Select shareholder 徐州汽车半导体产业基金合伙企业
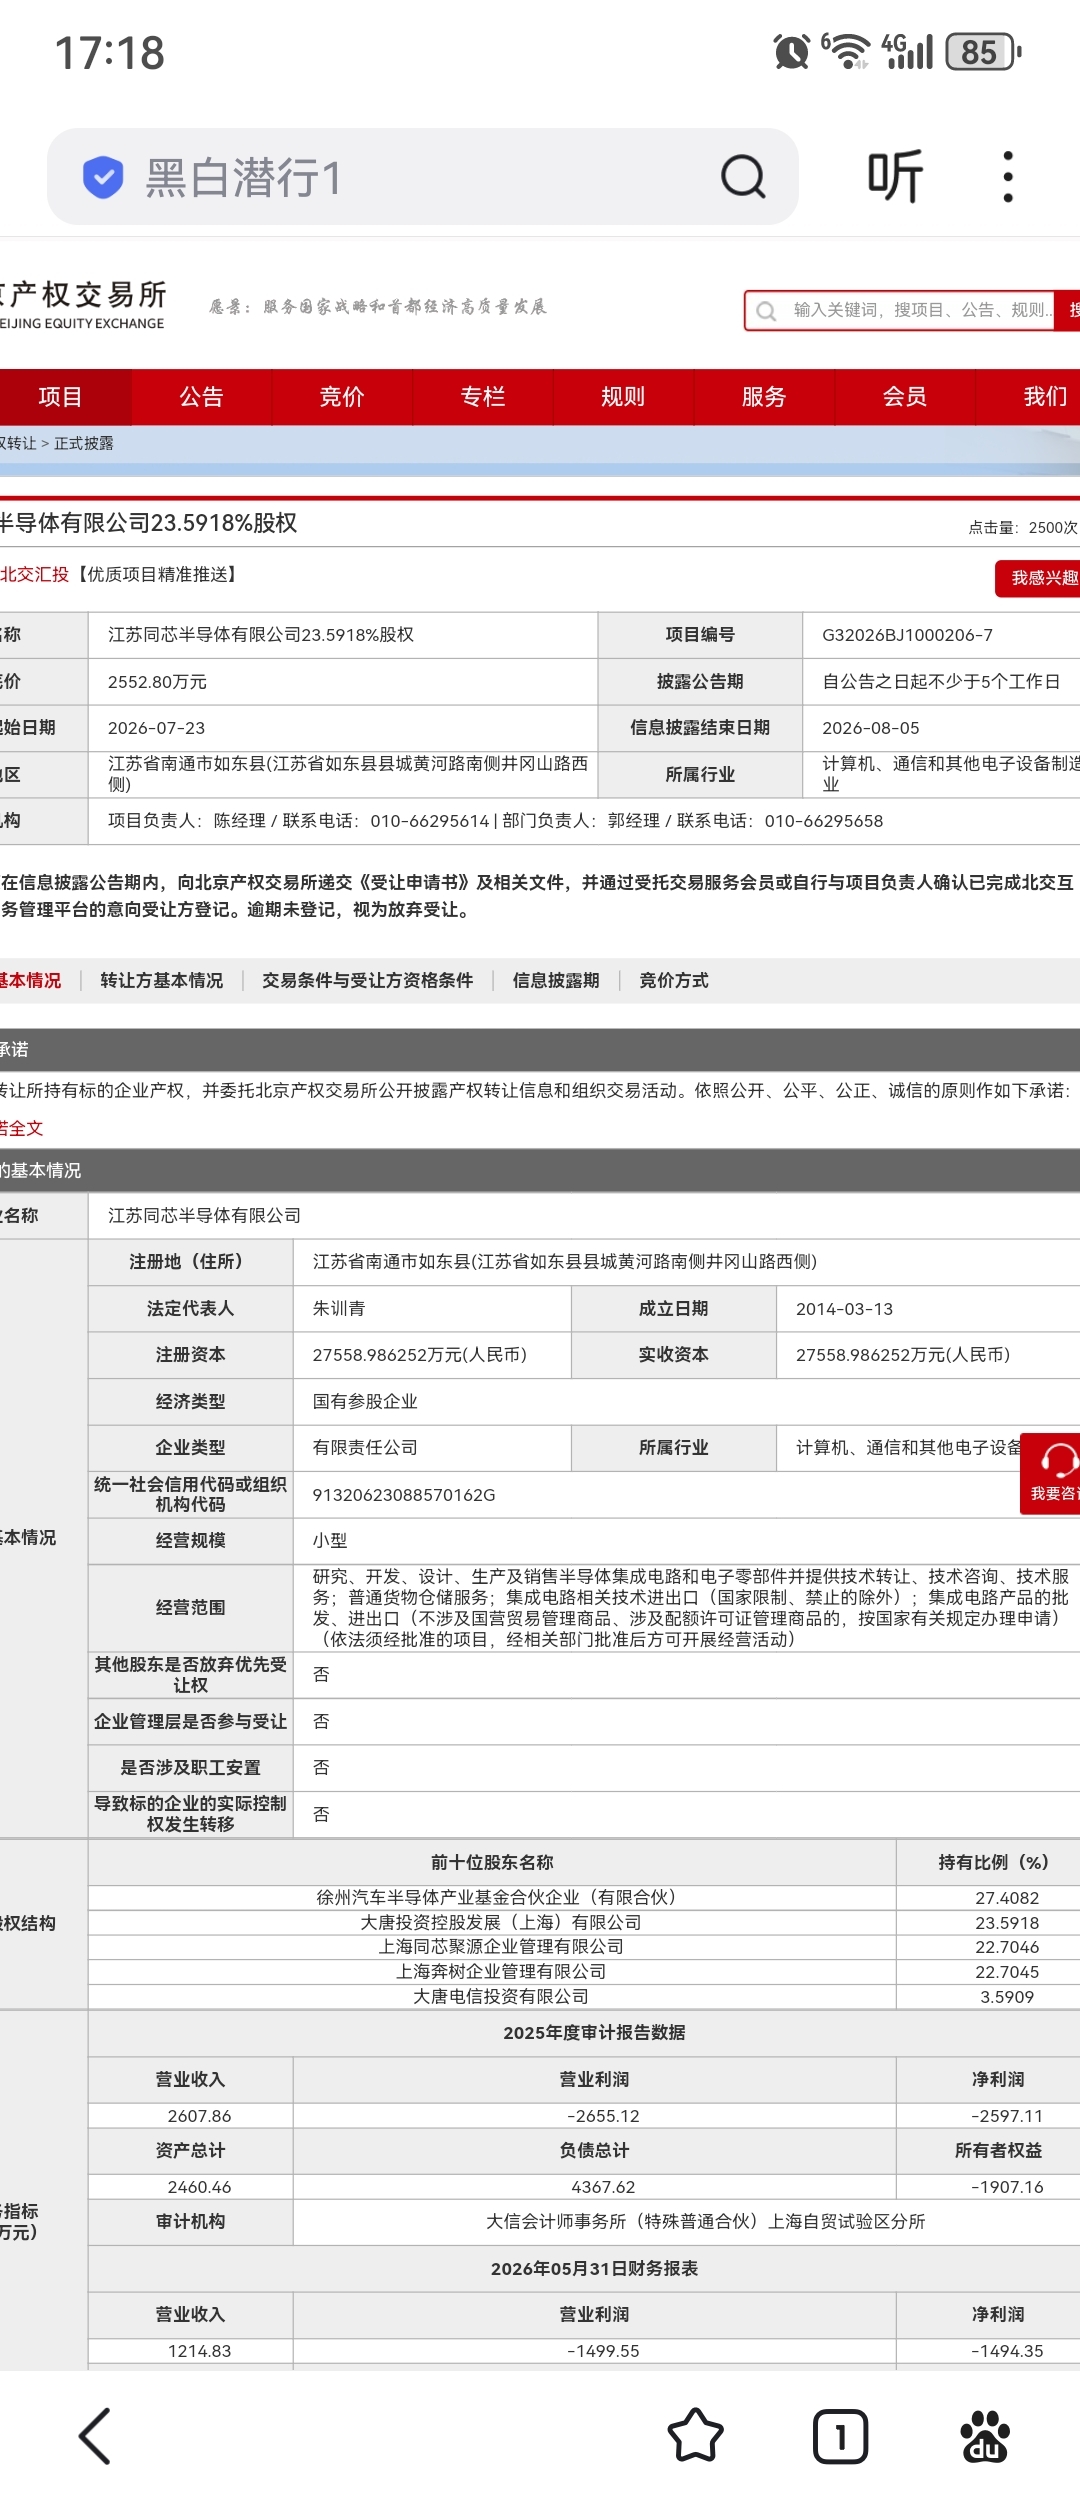 pyautogui.click(x=496, y=1897)
